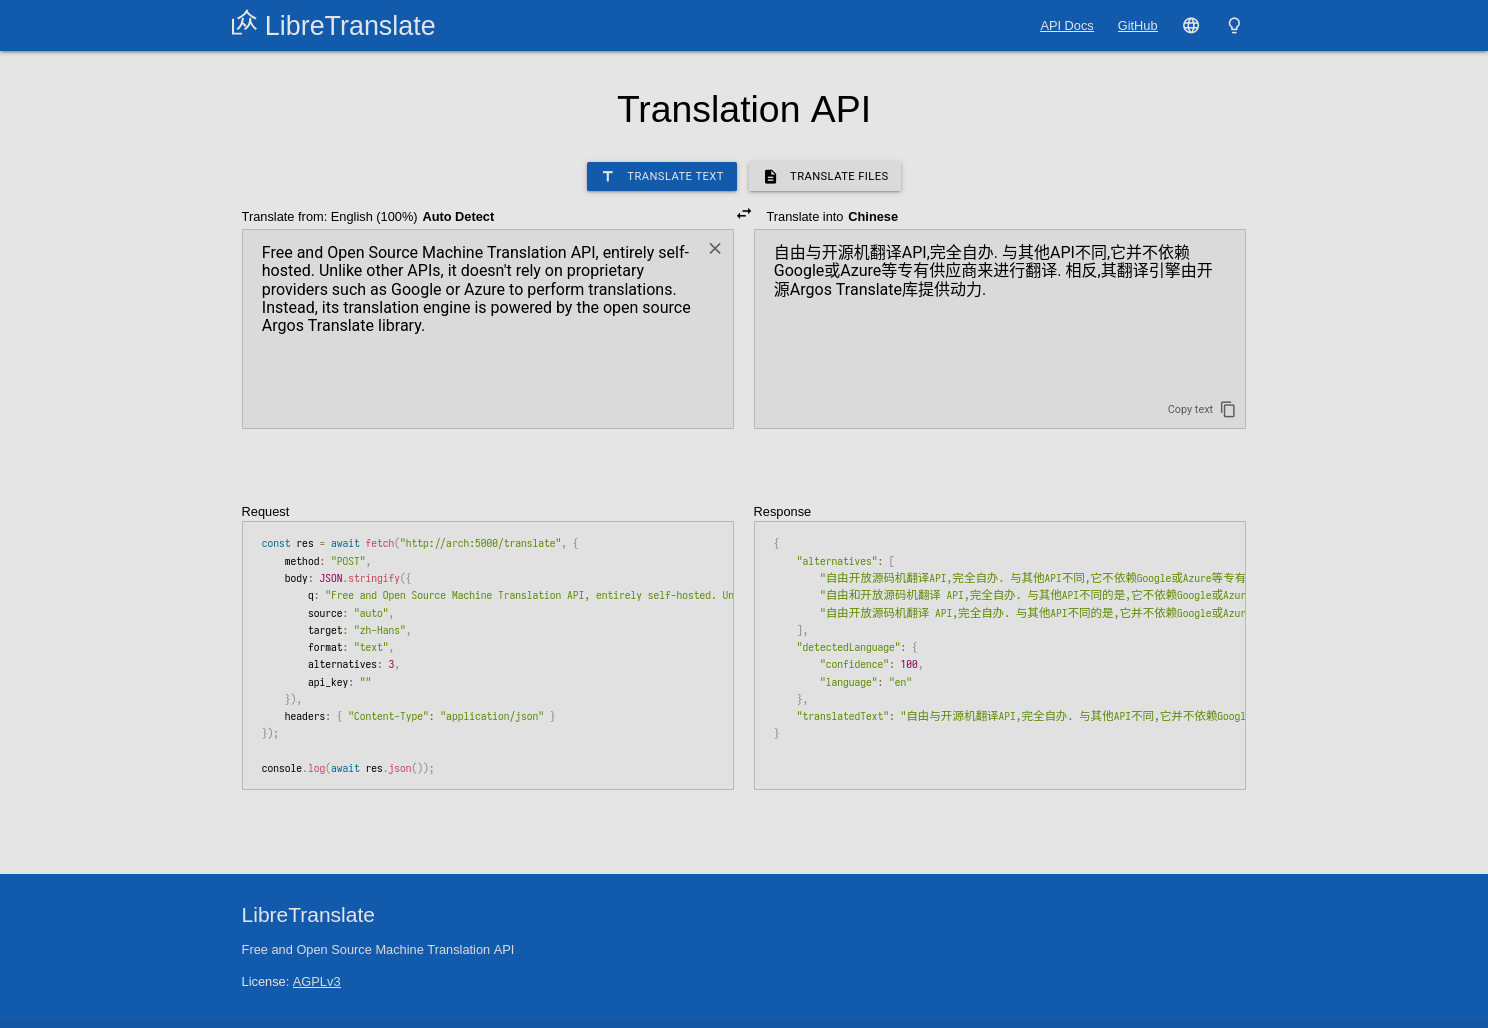Open the API Docs link

pos(1066,26)
